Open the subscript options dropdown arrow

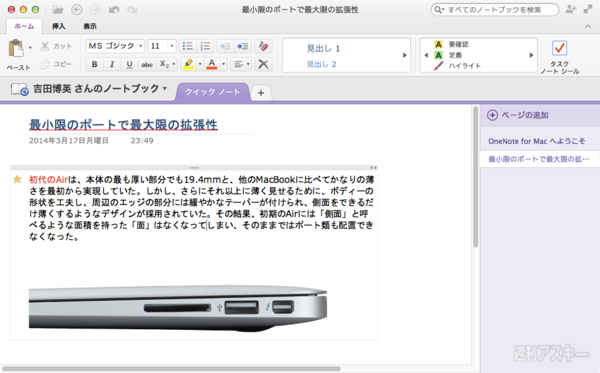click(174, 64)
